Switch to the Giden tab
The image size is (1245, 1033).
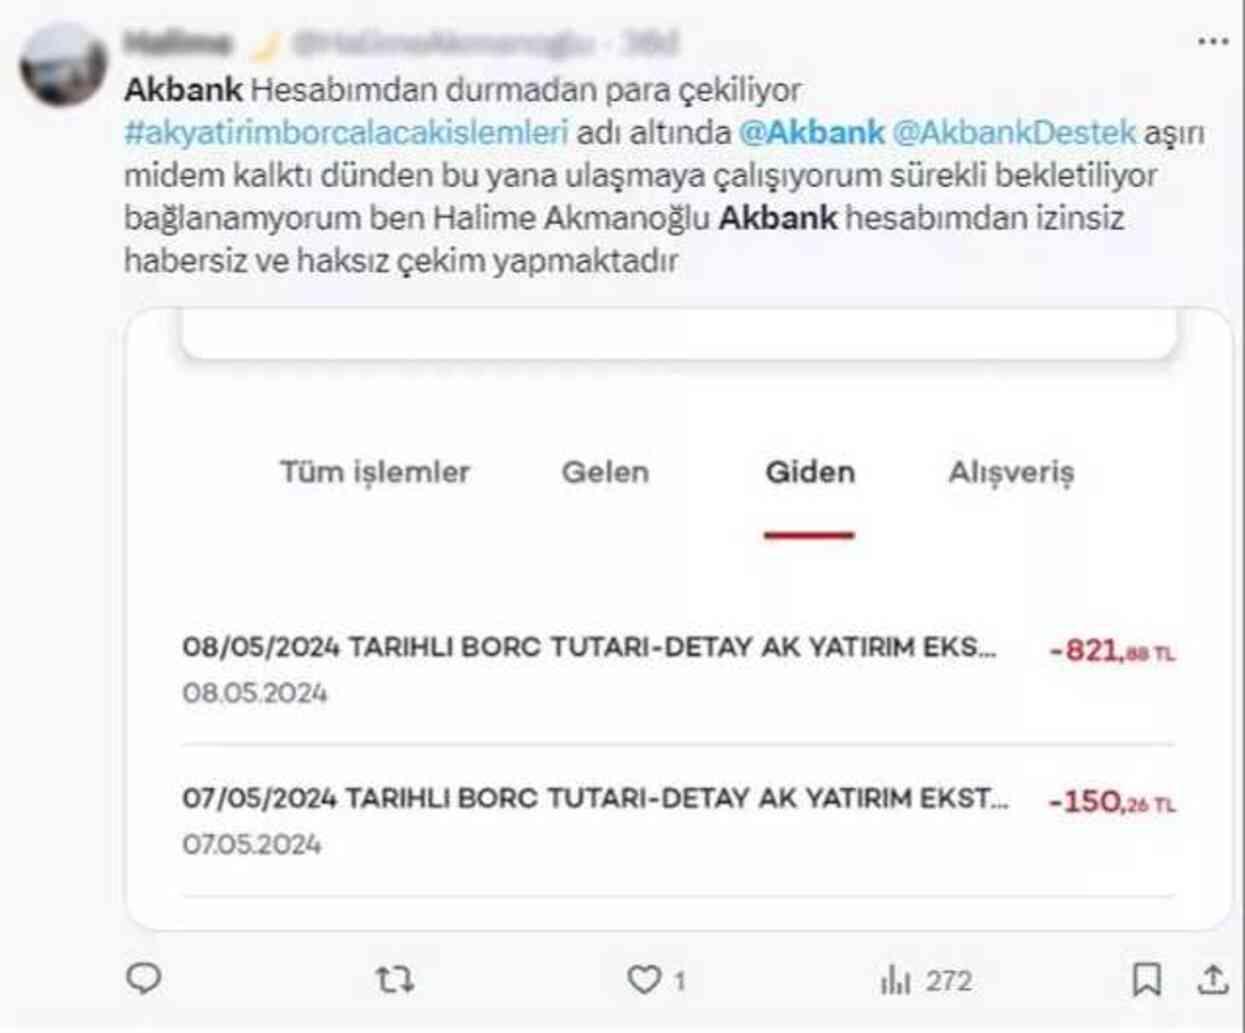pos(811,472)
